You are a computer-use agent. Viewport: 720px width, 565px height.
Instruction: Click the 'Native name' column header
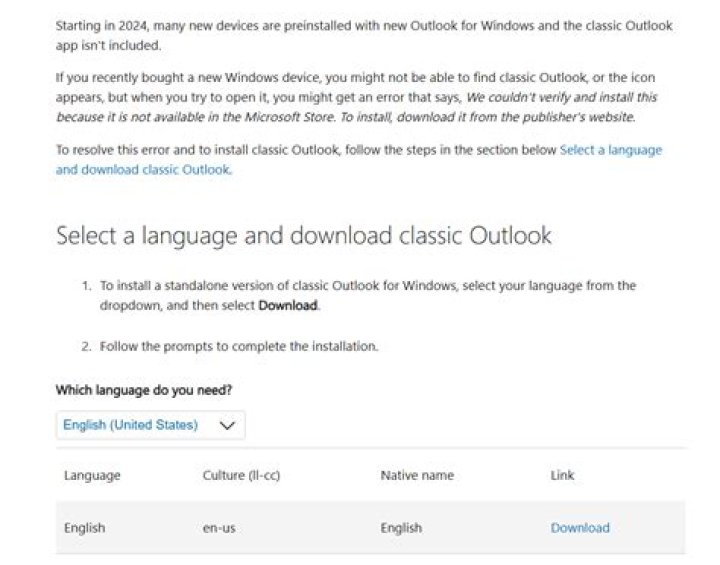pyautogui.click(x=417, y=475)
